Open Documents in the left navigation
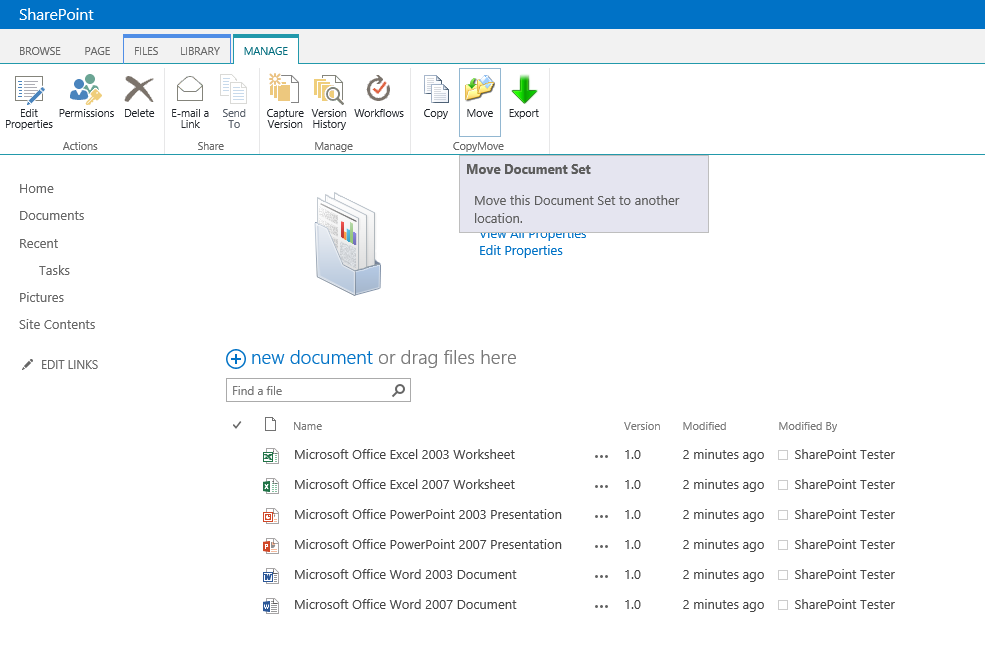Image resolution: width=985 pixels, height=660 pixels. pyautogui.click(x=52, y=215)
